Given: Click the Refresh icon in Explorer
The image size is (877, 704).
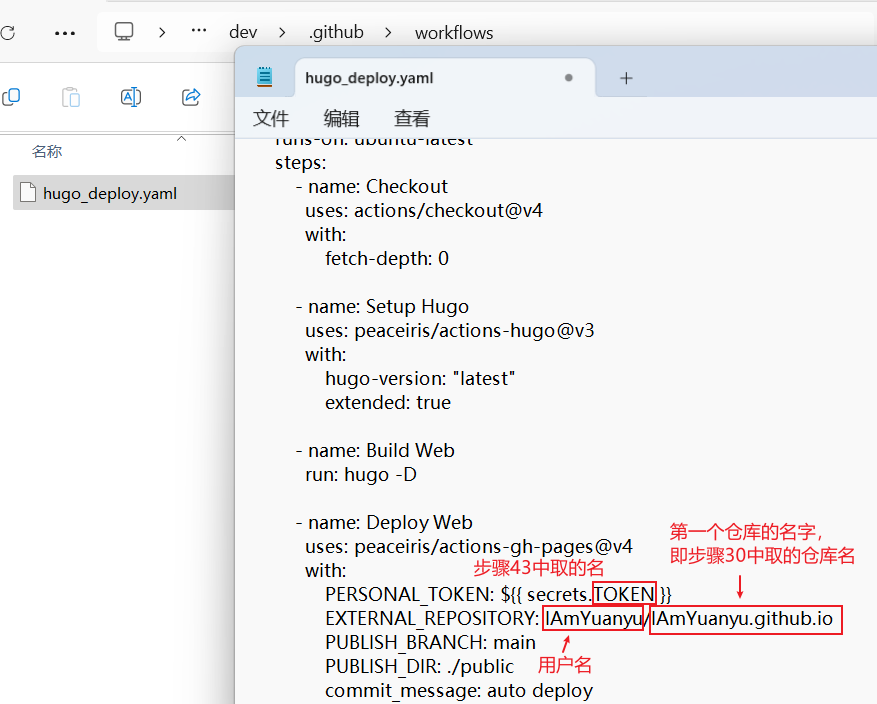Looking at the screenshot, I should [x=7, y=32].
